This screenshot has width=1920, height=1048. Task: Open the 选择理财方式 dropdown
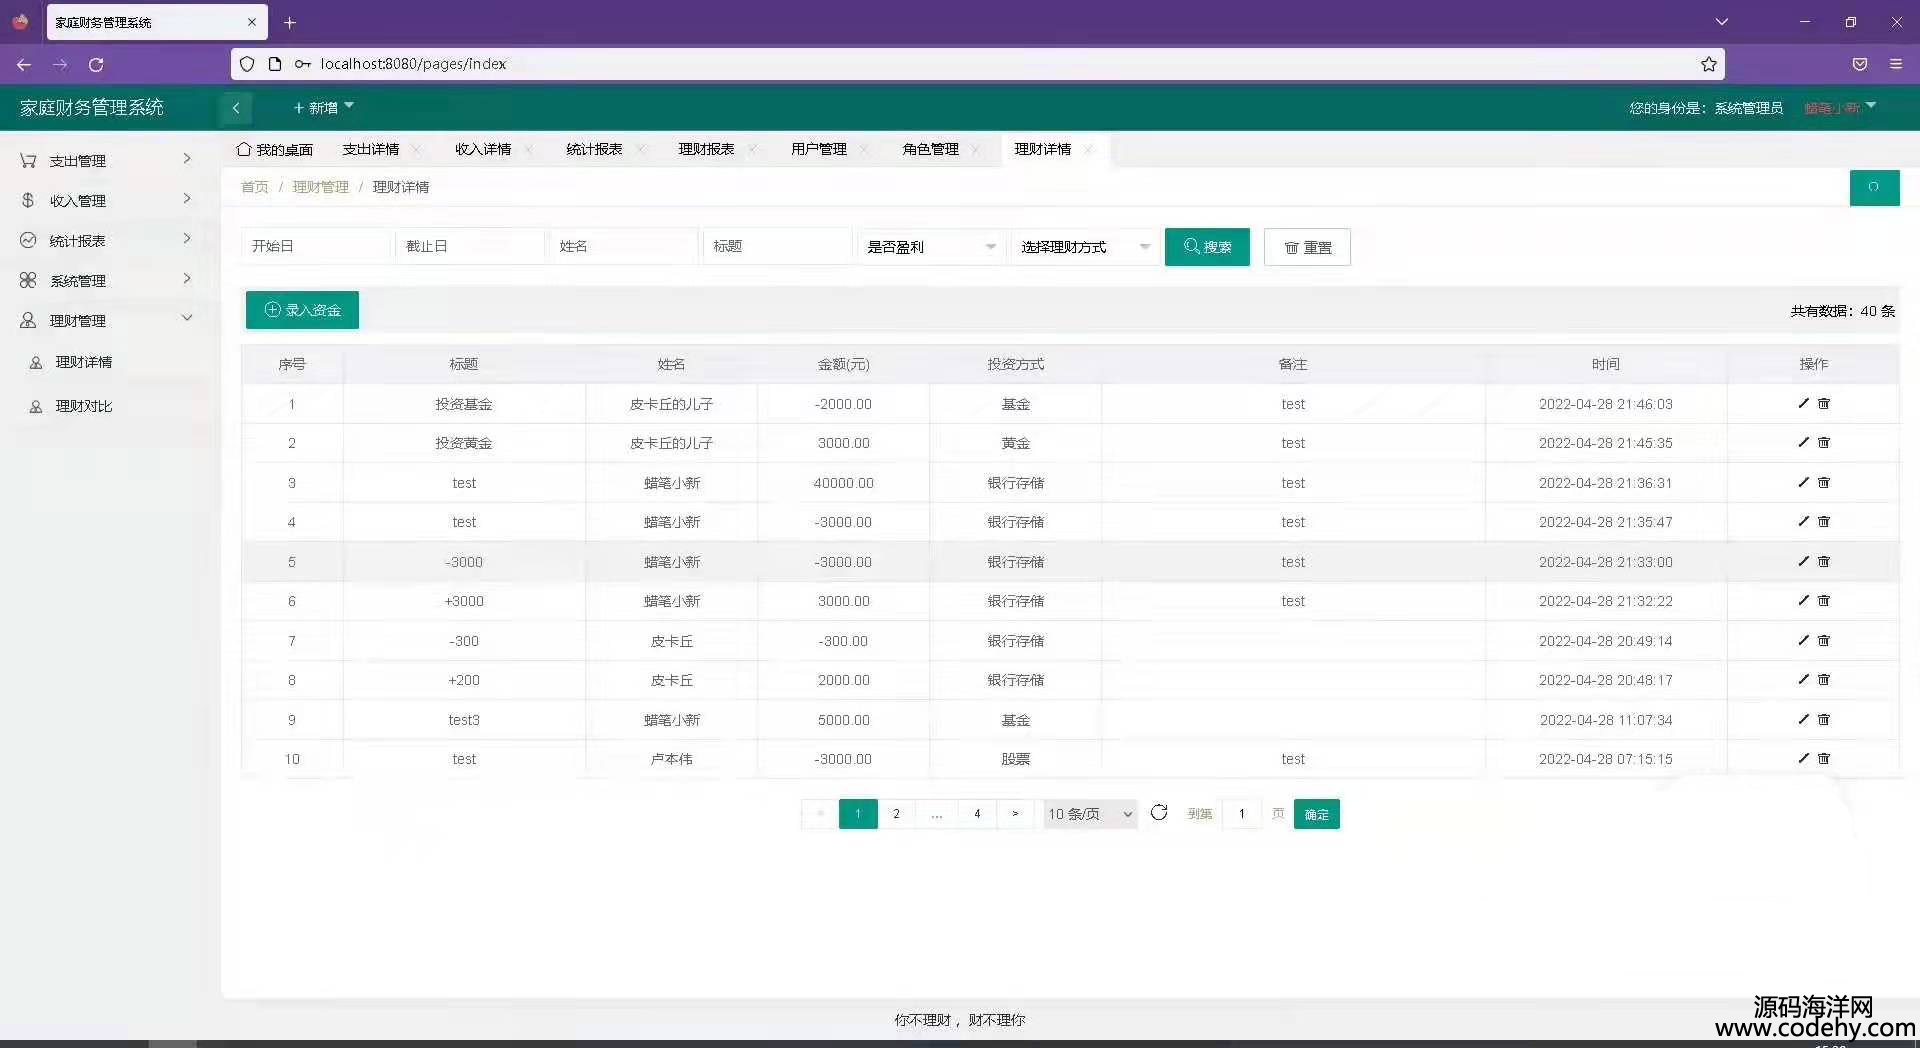1085,247
